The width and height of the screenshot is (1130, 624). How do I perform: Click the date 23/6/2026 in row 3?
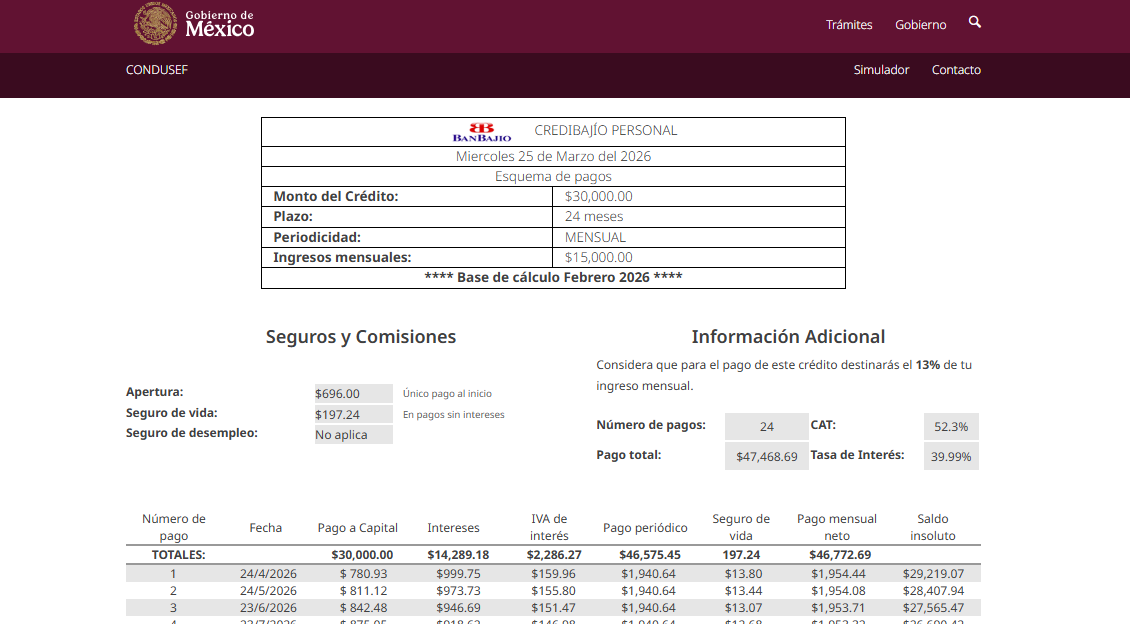[x=268, y=608]
